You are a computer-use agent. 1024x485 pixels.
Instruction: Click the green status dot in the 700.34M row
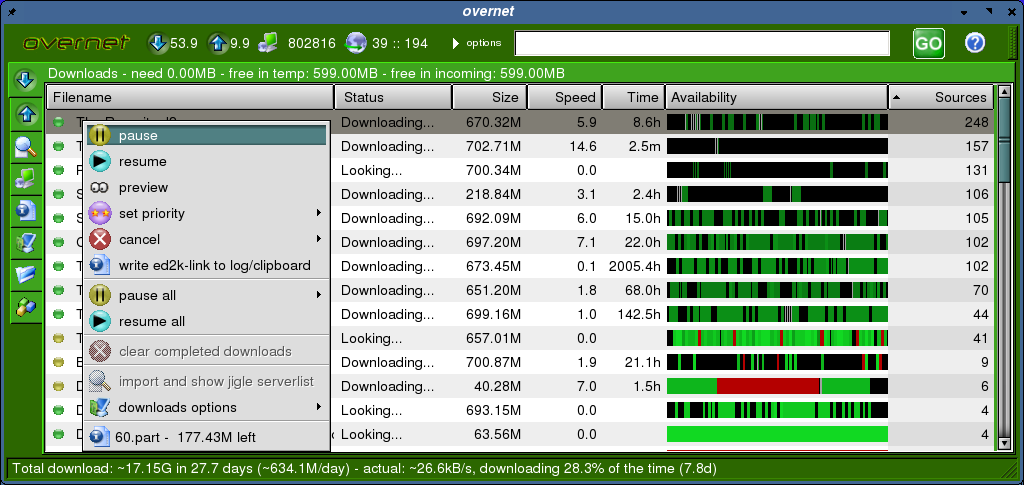click(58, 170)
